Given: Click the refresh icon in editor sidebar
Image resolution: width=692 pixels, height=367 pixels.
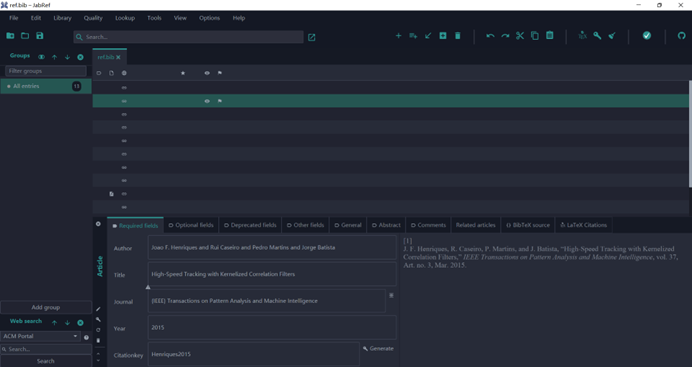Looking at the screenshot, I should coord(98,330).
